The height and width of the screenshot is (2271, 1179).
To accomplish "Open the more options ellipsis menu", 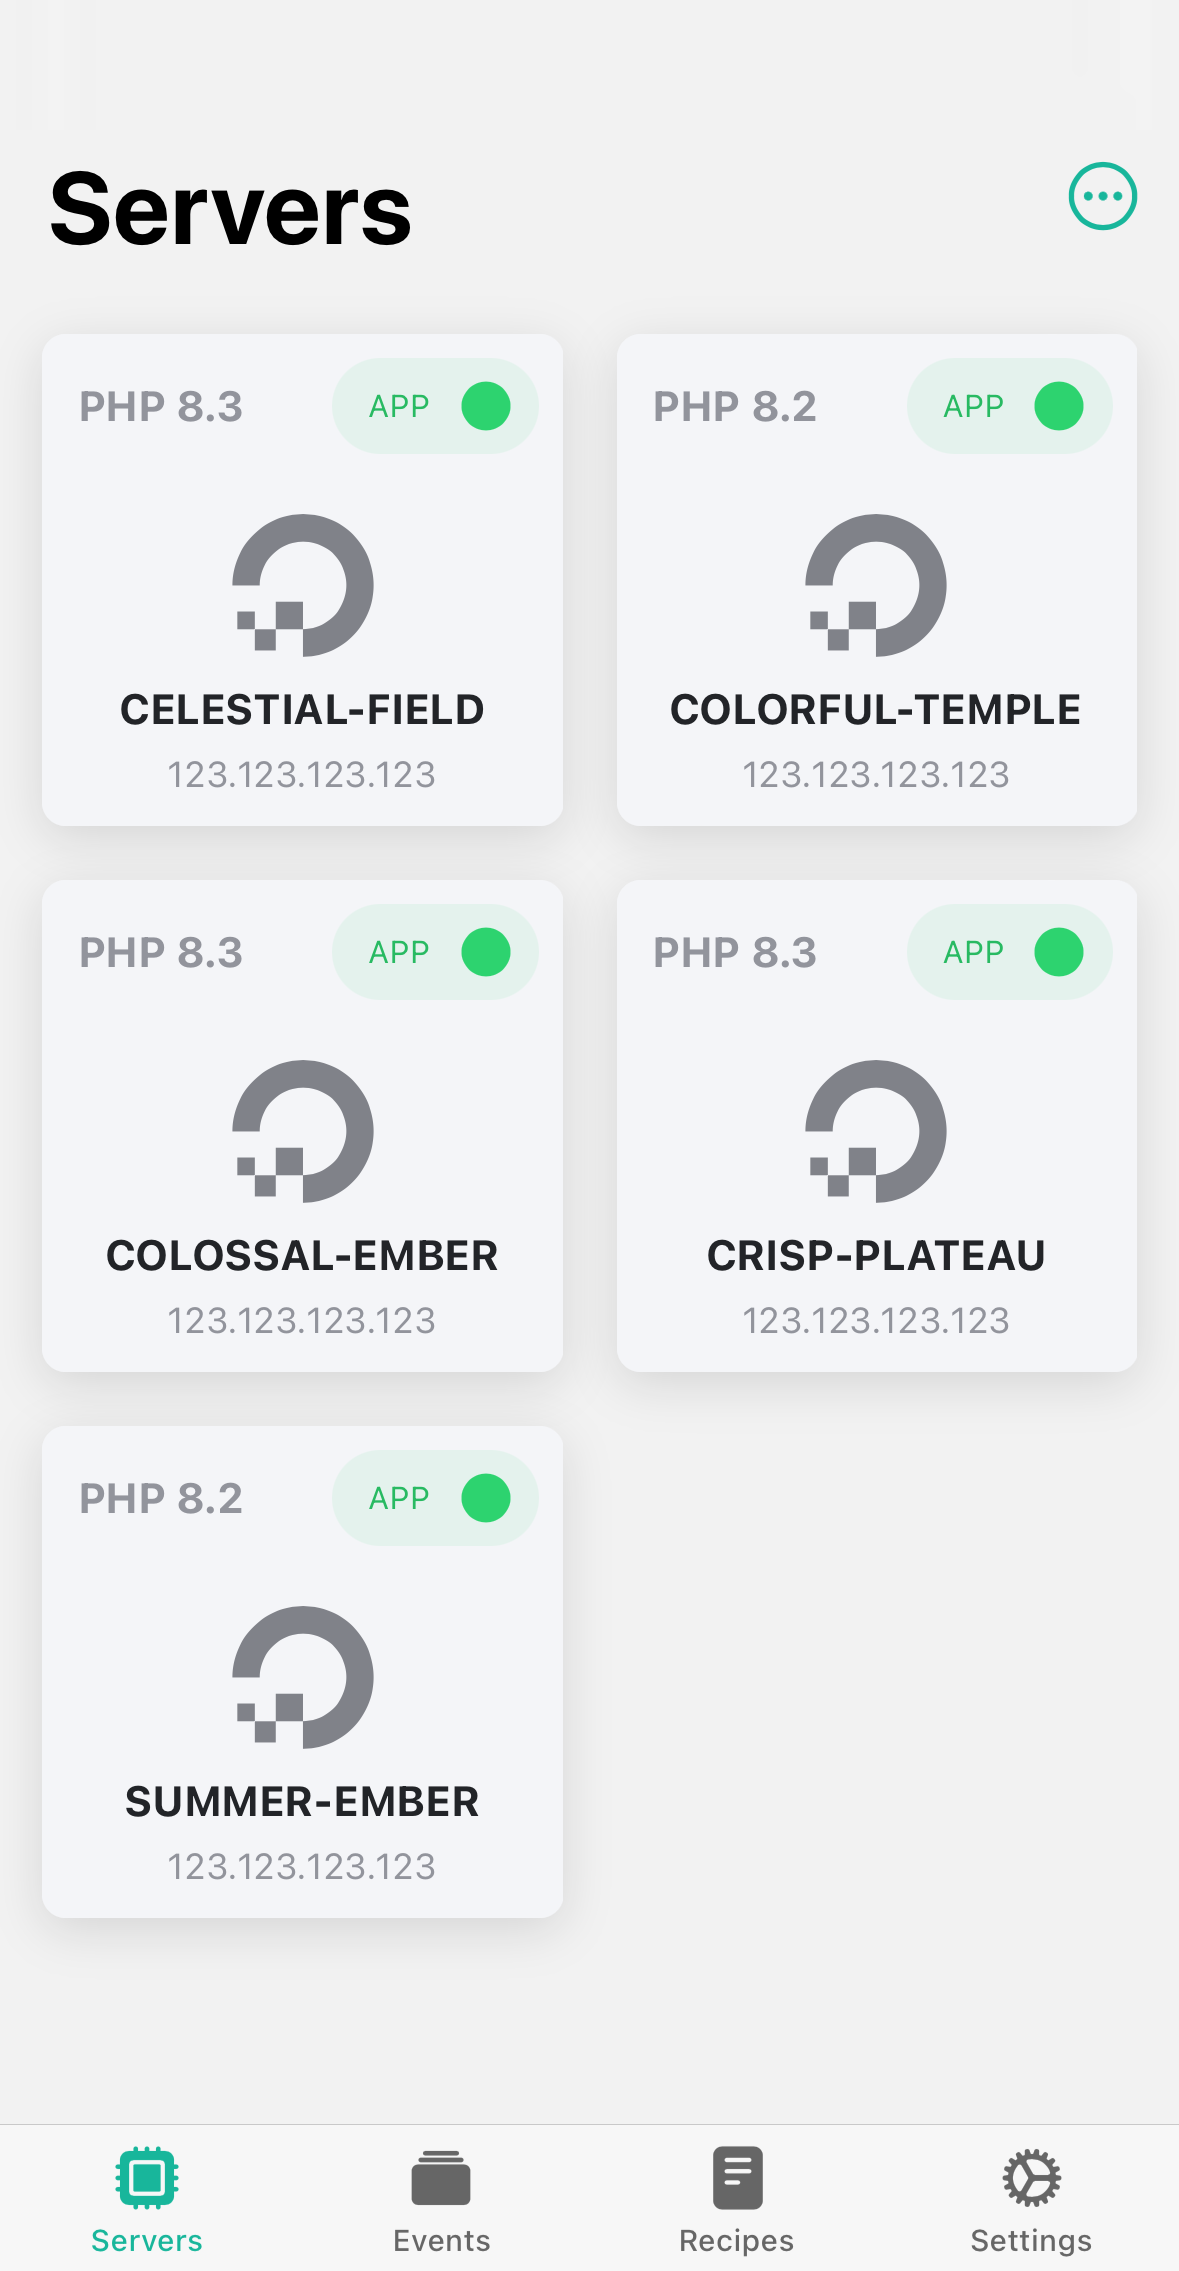I will [1102, 196].
